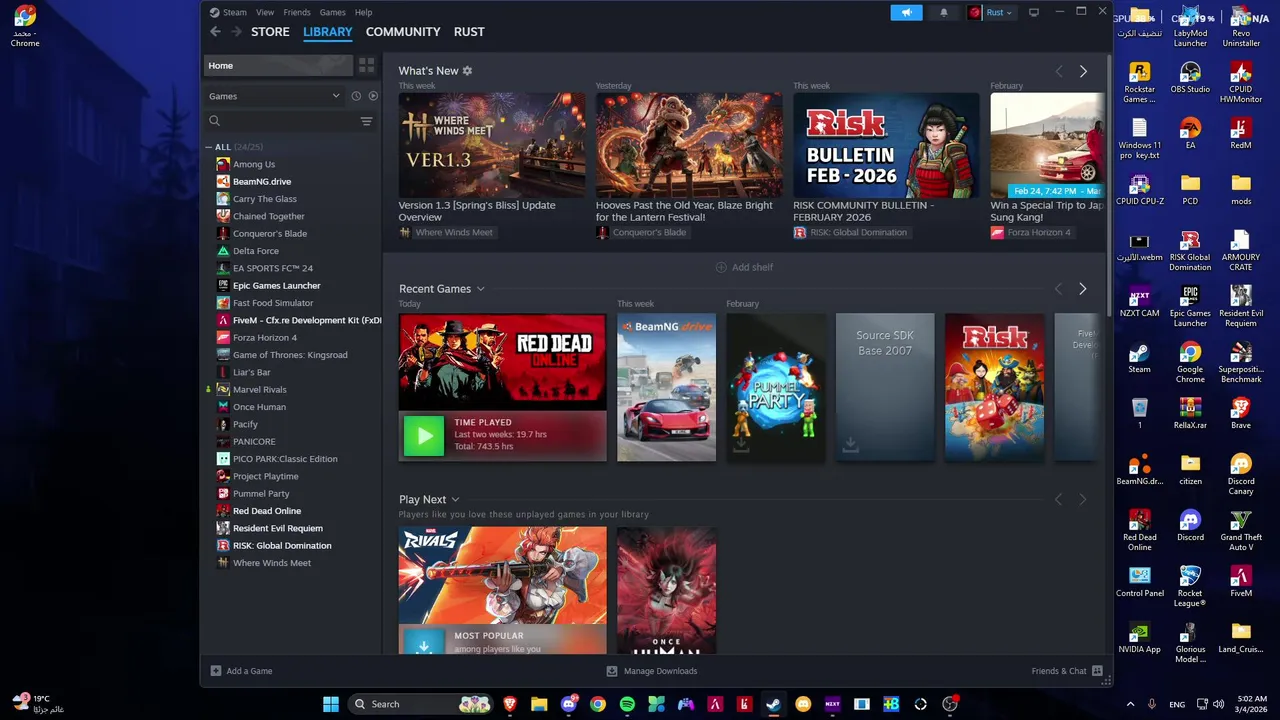Open Rocket League desktop shortcut

(1190, 587)
